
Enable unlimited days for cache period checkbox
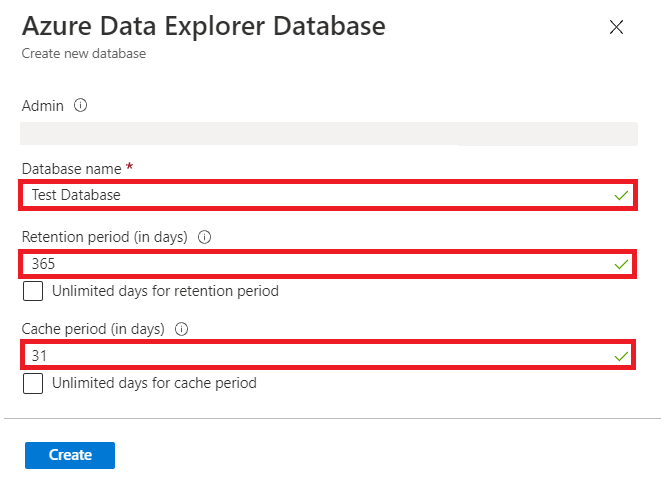pyautogui.click(x=33, y=383)
